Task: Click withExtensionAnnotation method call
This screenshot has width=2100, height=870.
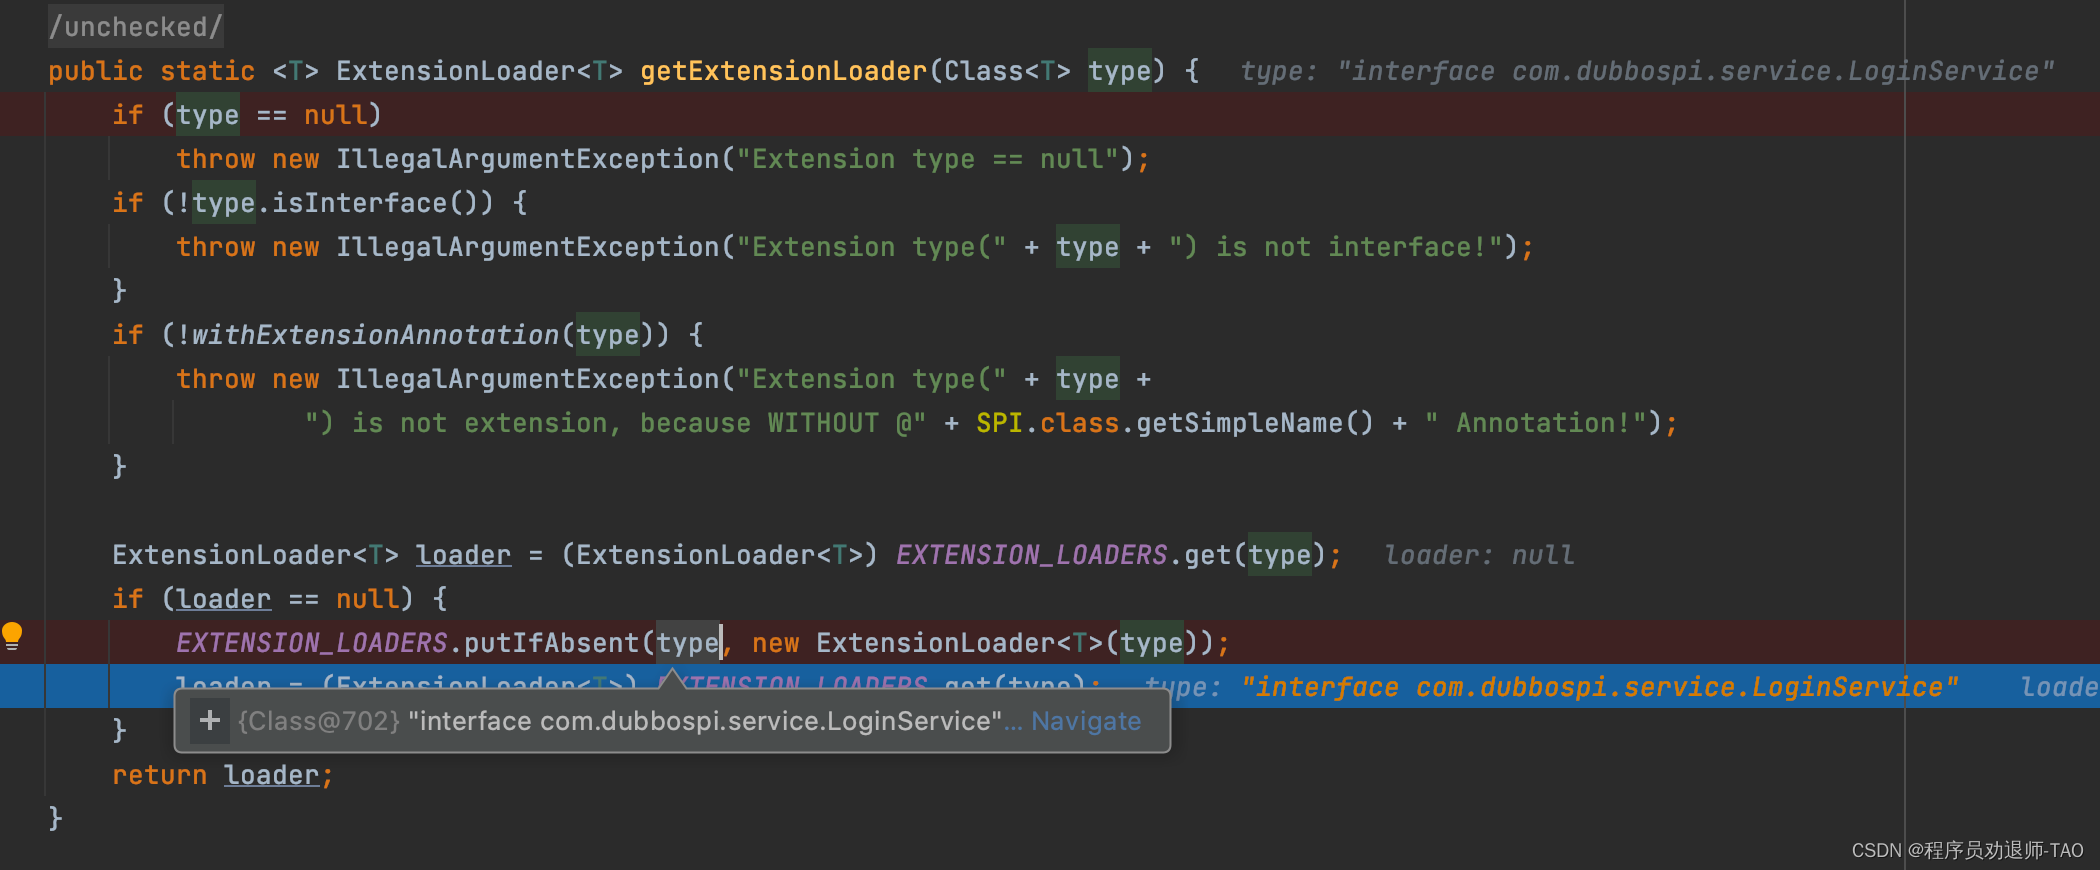Action: (375, 334)
